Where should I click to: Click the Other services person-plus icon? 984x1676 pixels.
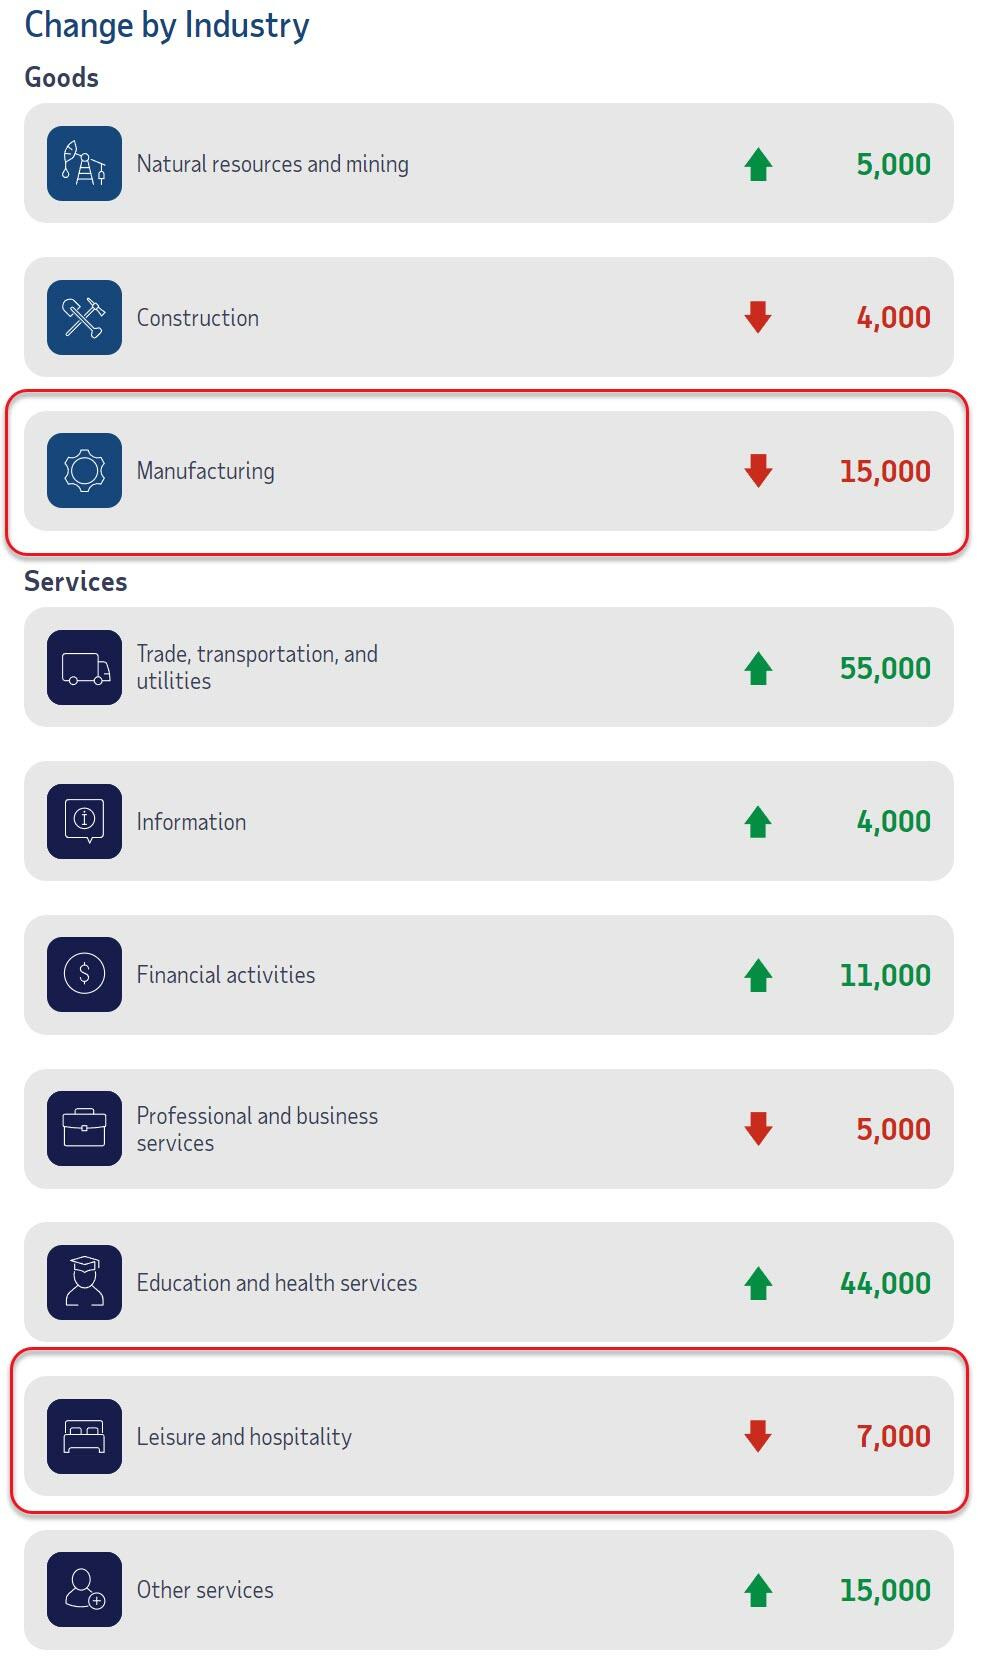coord(84,1589)
